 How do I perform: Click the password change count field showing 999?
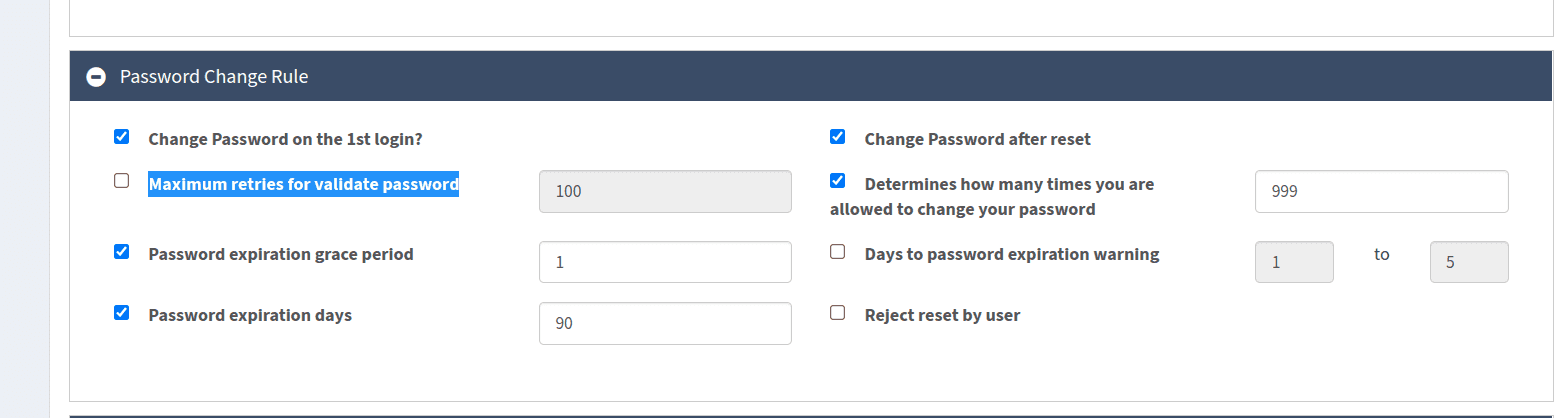[x=1381, y=191]
